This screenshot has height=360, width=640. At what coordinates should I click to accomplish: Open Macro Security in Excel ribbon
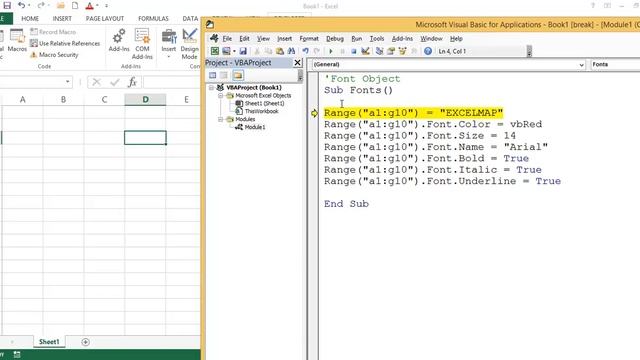click(54, 55)
